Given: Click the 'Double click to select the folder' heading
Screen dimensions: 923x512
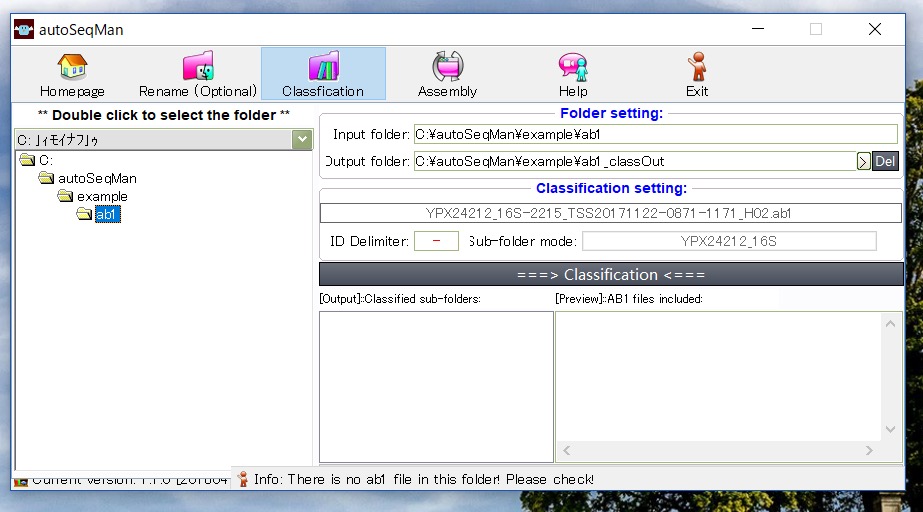Looking at the screenshot, I should point(164,115).
